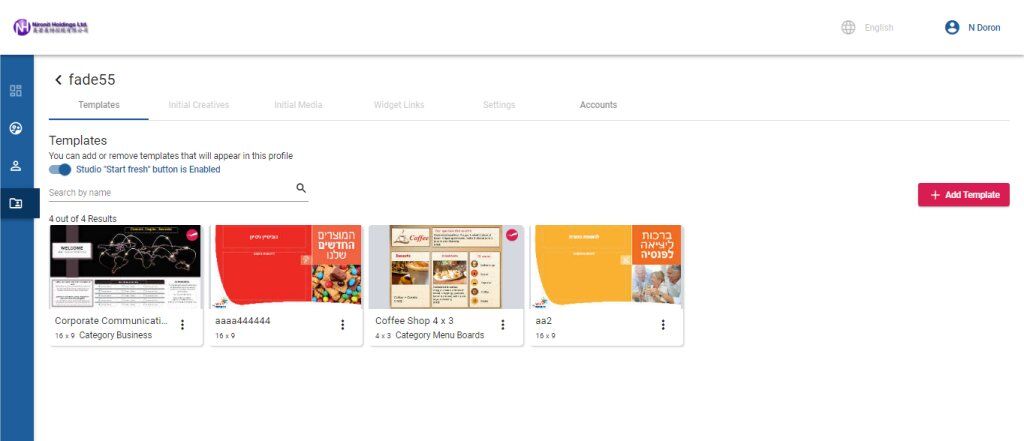Click the search magnifier icon
The image size is (1024, 441).
coord(301,188)
